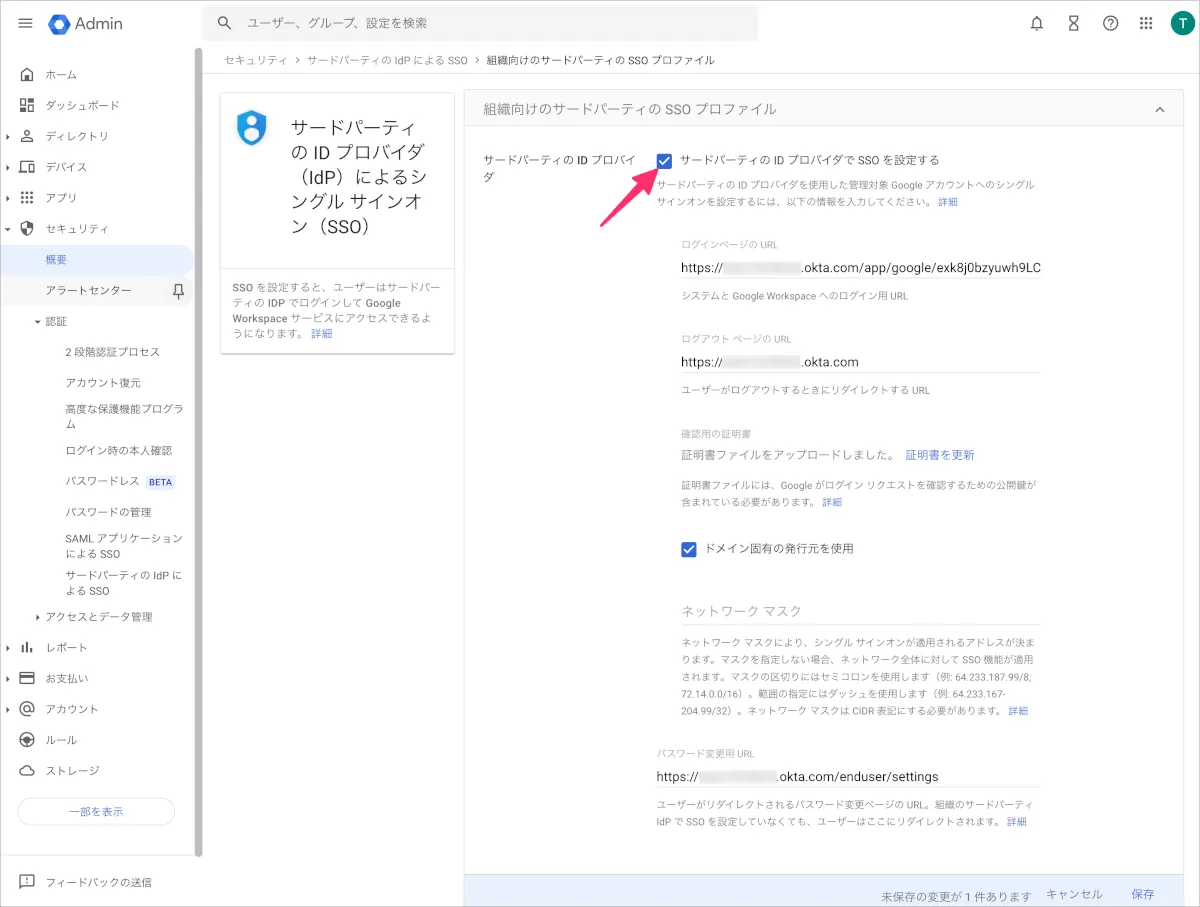The image size is (1200, 907).
Task: Open SAML アプリケーションによる SSO item
Action: point(124,546)
